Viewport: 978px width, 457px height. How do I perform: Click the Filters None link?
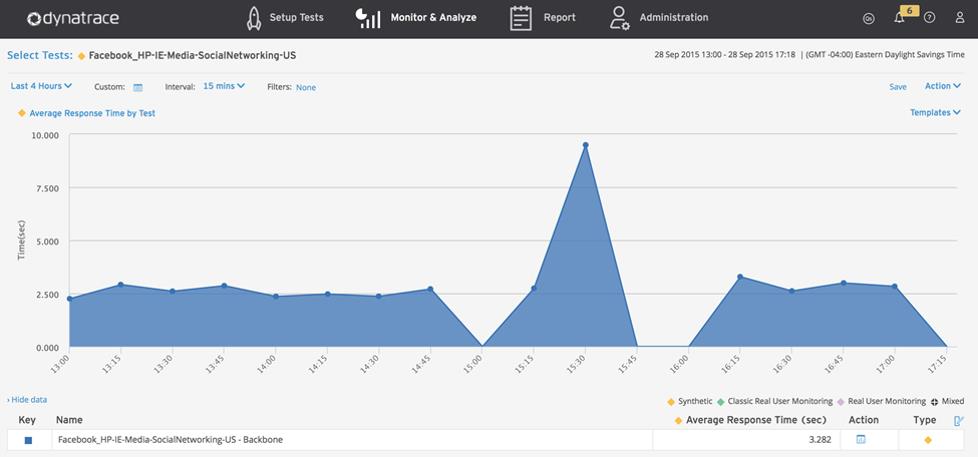305,88
